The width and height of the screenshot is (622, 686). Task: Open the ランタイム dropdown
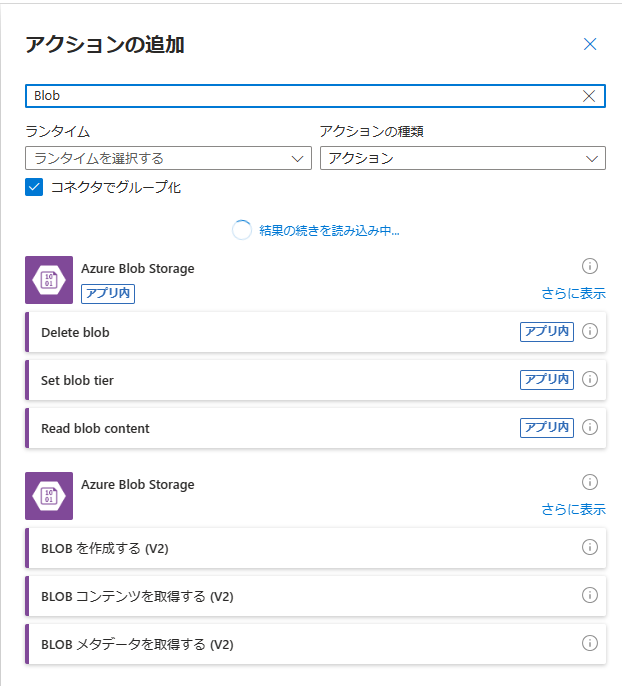click(168, 158)
